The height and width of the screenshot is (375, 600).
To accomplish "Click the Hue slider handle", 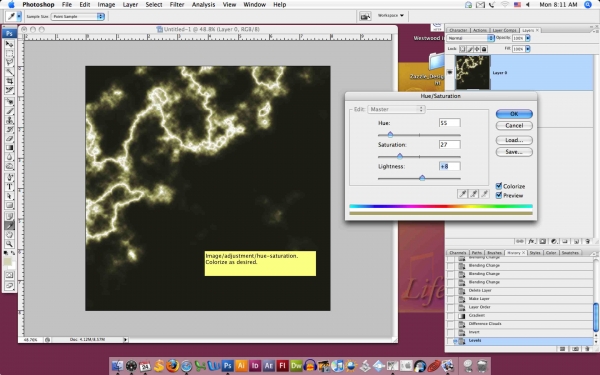I will 390,135.
